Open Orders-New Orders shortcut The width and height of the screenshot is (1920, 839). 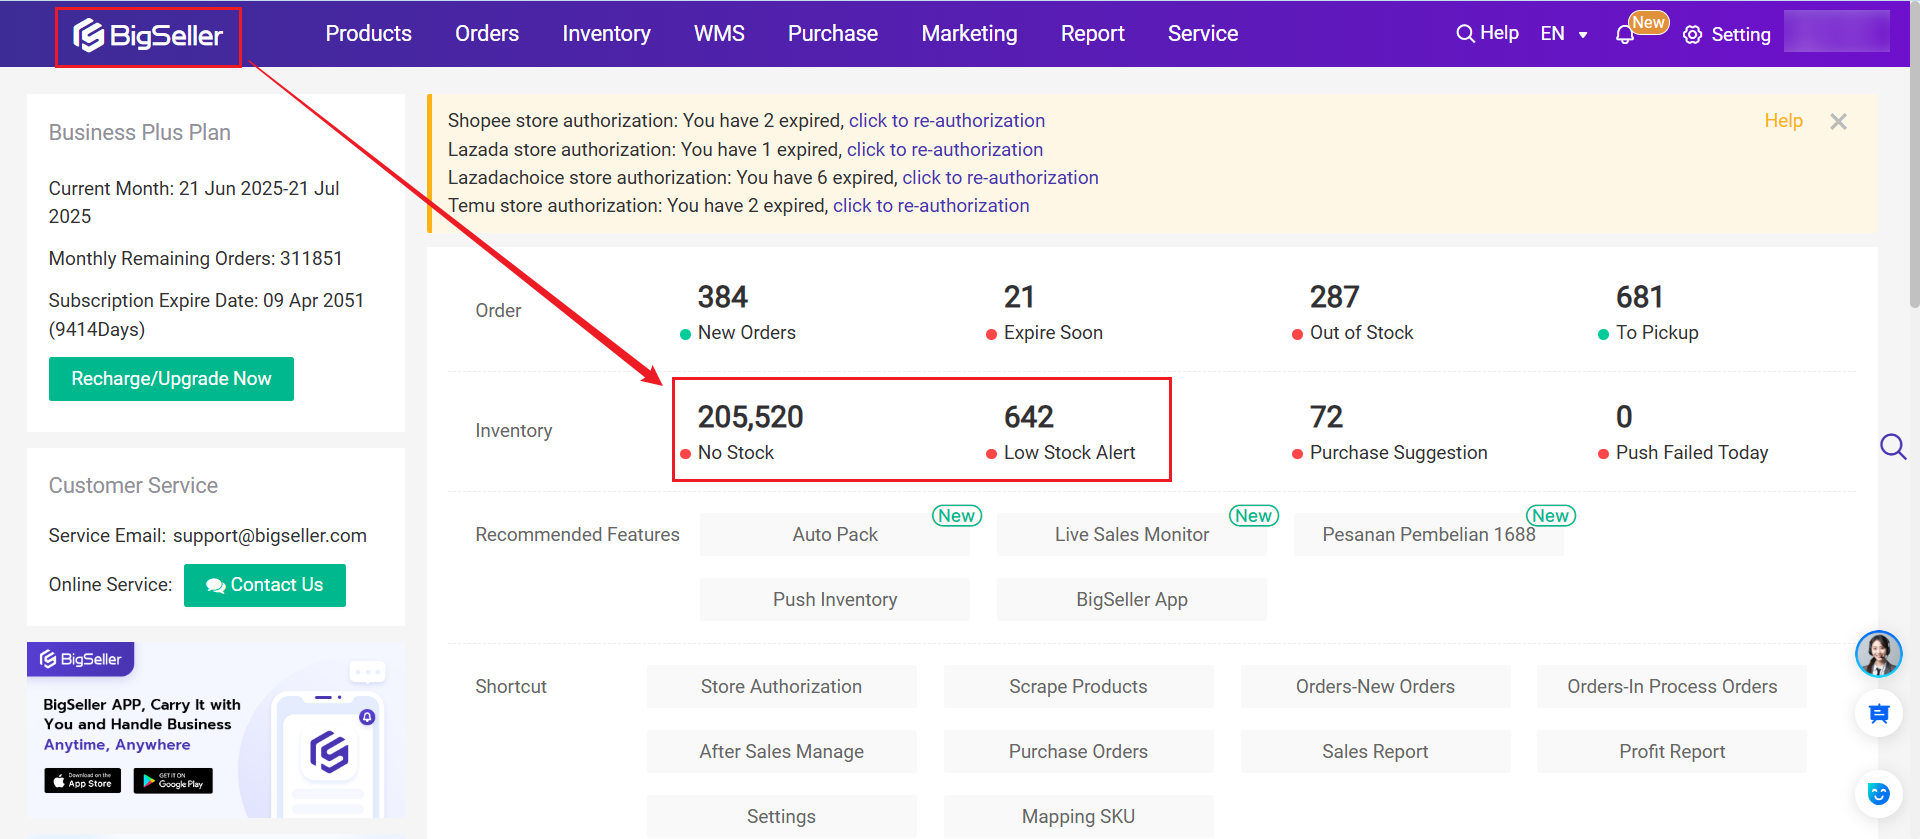click(x=1376, y=687)
